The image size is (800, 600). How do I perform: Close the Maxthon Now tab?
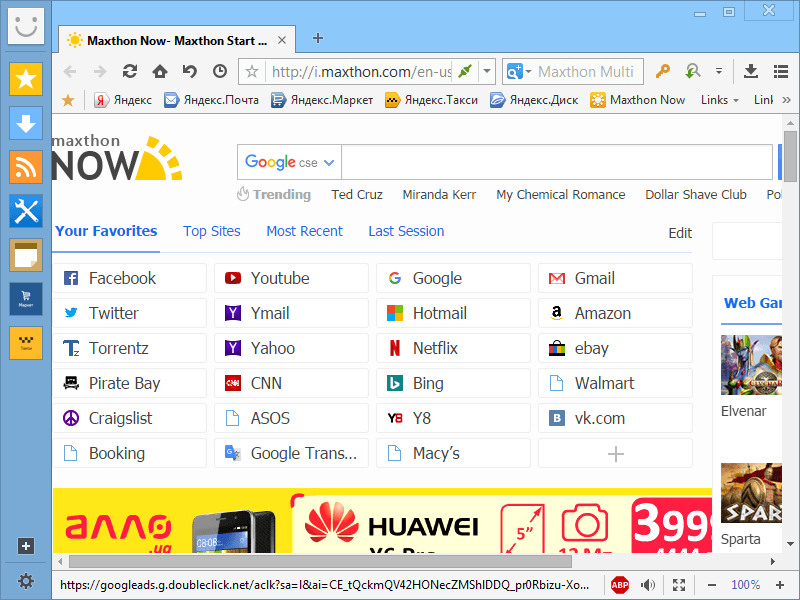pos(282,40)
